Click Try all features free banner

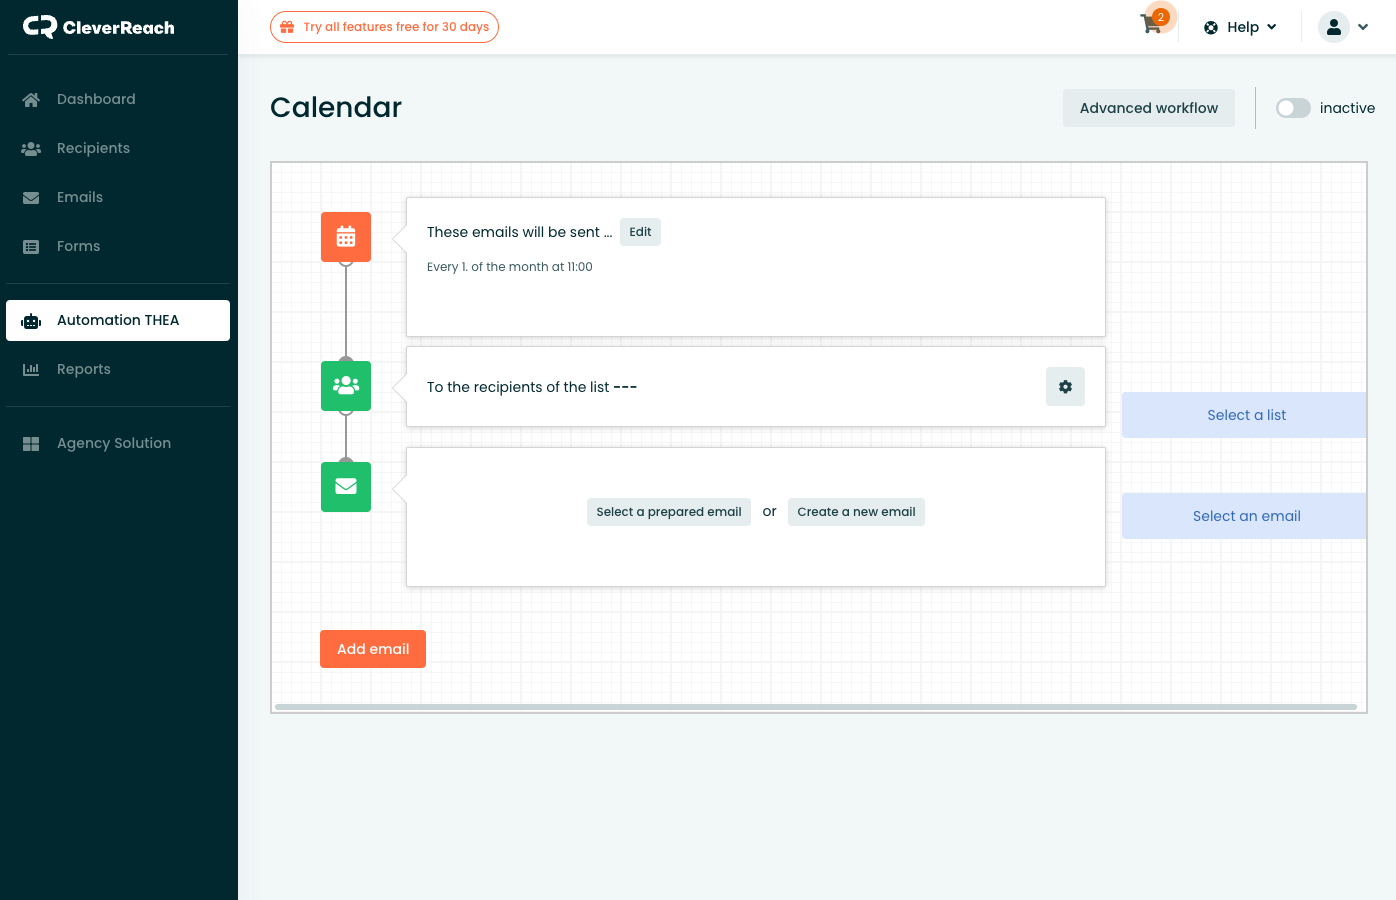(x=384, y=27)
